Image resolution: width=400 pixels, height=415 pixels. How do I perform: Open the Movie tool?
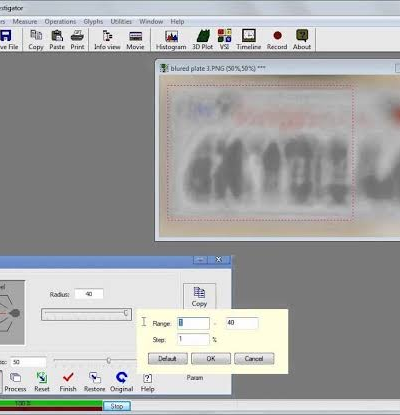pyautogui.click(x=135, y=39)
